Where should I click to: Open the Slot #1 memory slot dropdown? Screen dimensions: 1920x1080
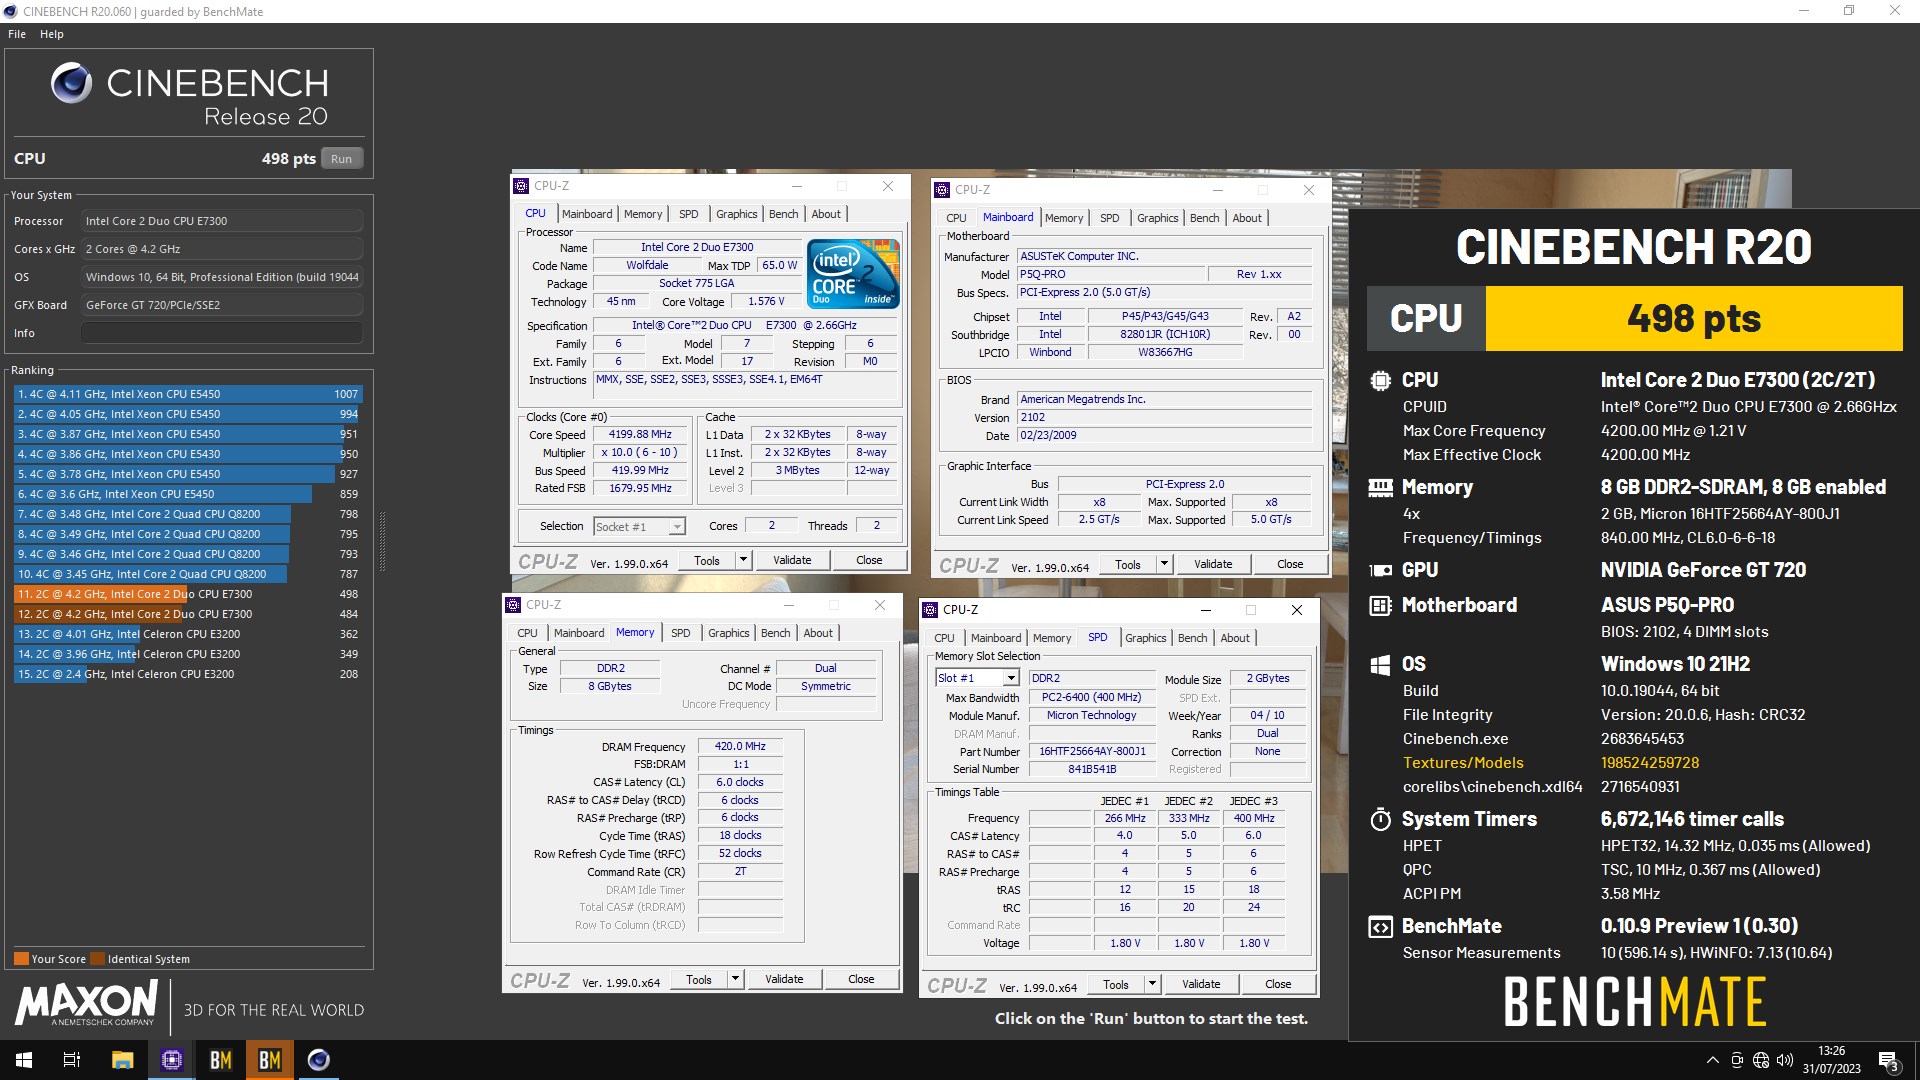[1010, 678]
